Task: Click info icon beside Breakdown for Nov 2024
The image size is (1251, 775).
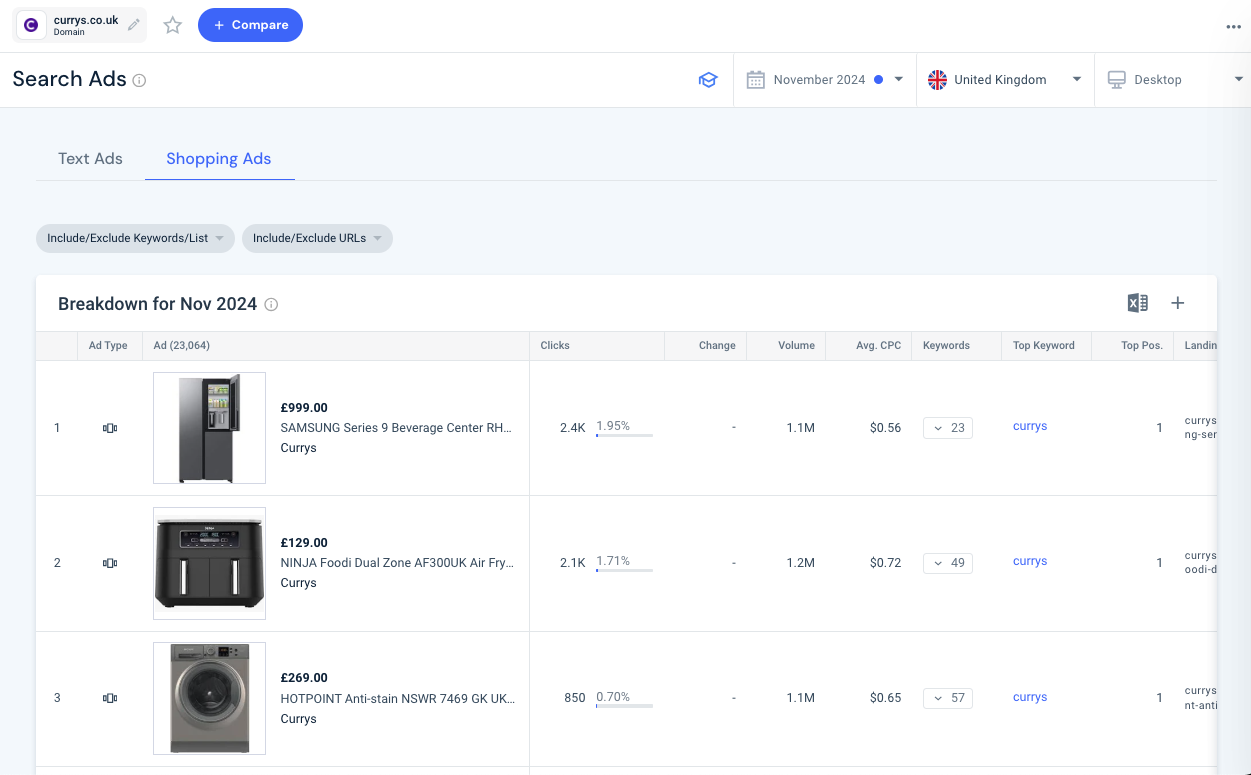Action: click(x=271, y=304)
